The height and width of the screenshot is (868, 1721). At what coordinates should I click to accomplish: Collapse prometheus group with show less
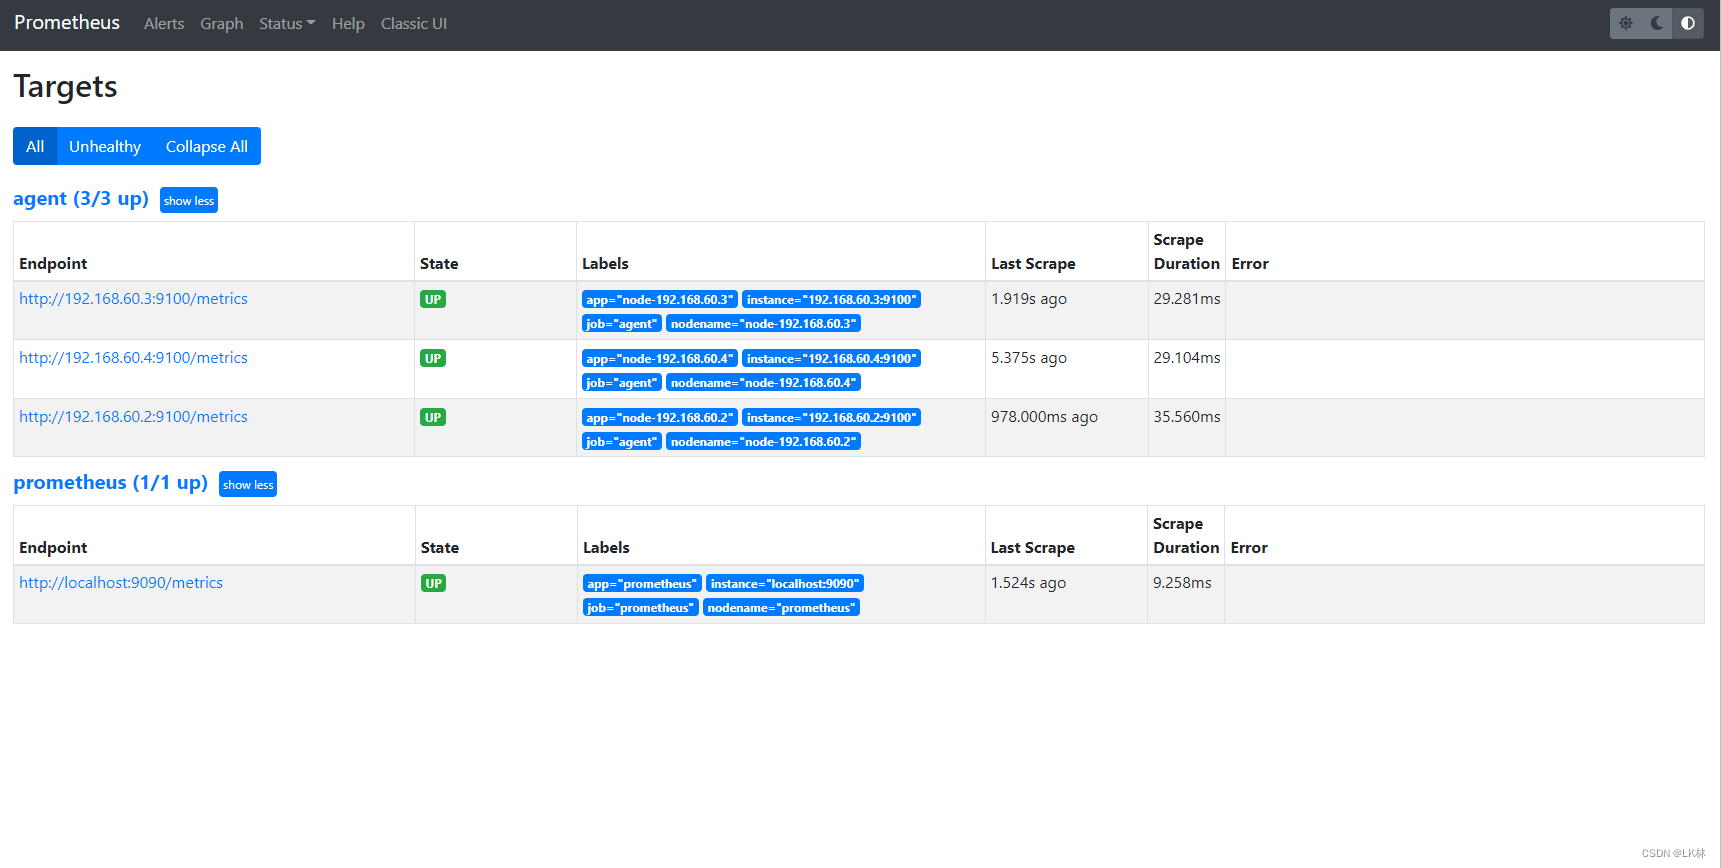coord(248,484)
